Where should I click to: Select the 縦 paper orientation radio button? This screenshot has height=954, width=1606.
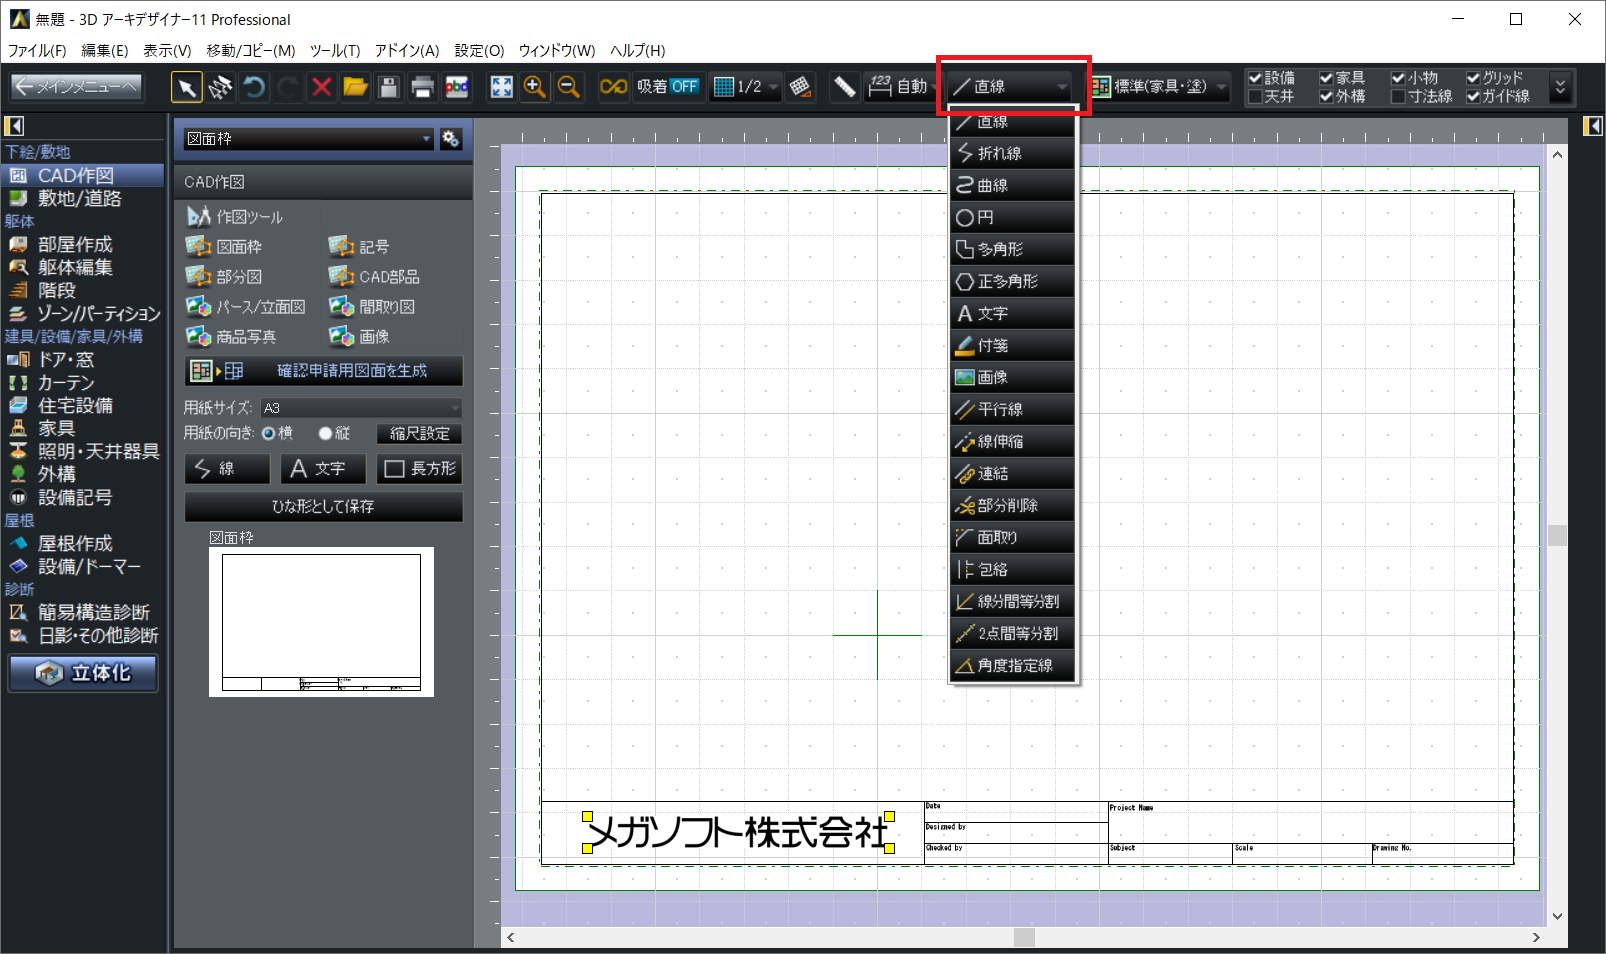coord(325,433)
